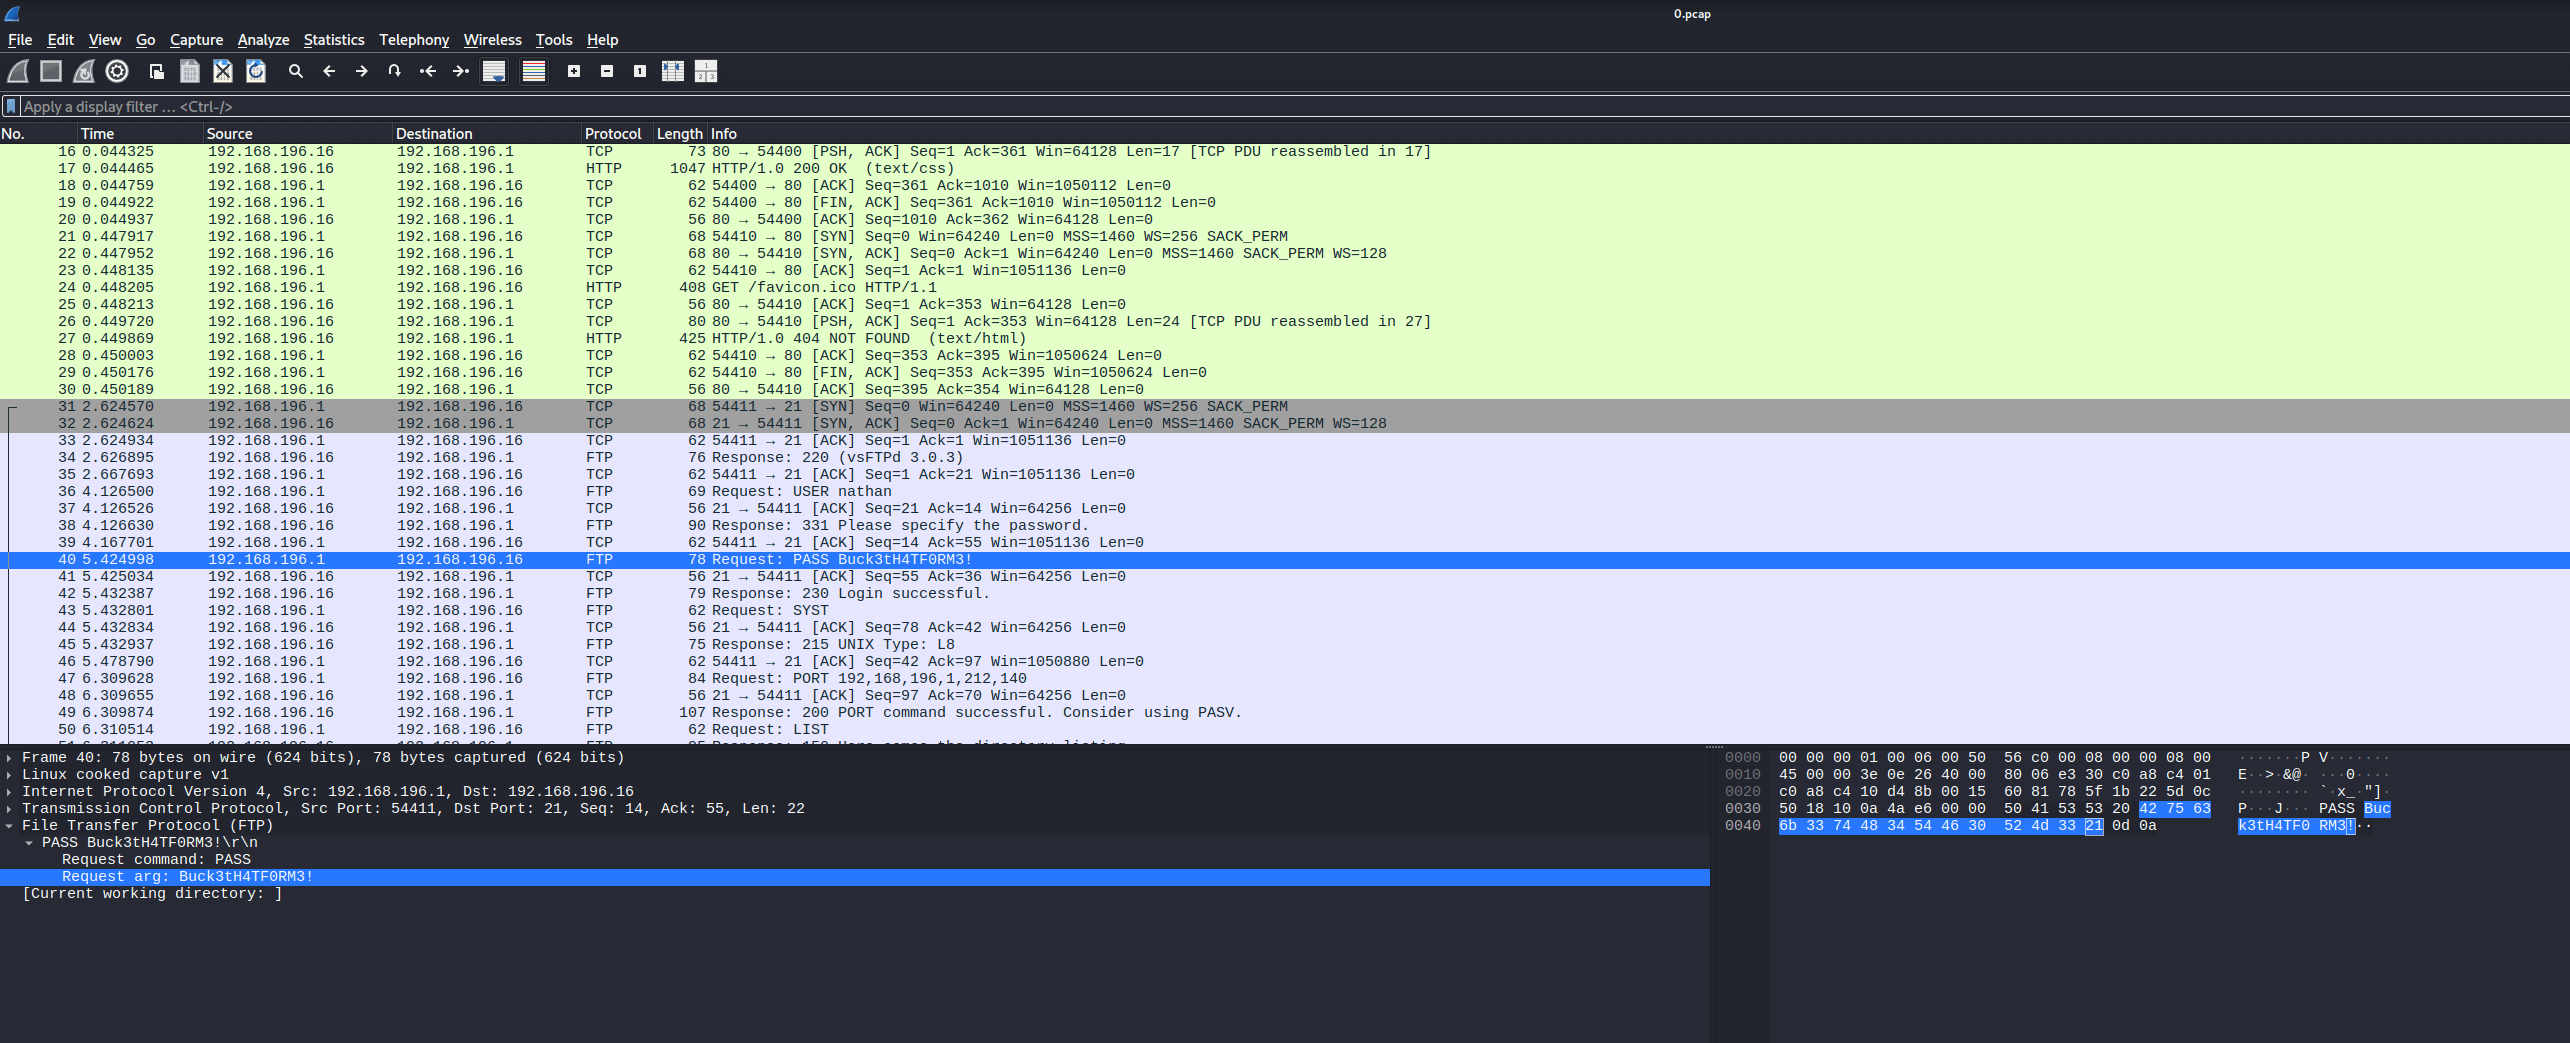Toggle auto-scroll to last packet
The width and height of the screenshot is (2570, 1043).
click(x=494, y=71)
